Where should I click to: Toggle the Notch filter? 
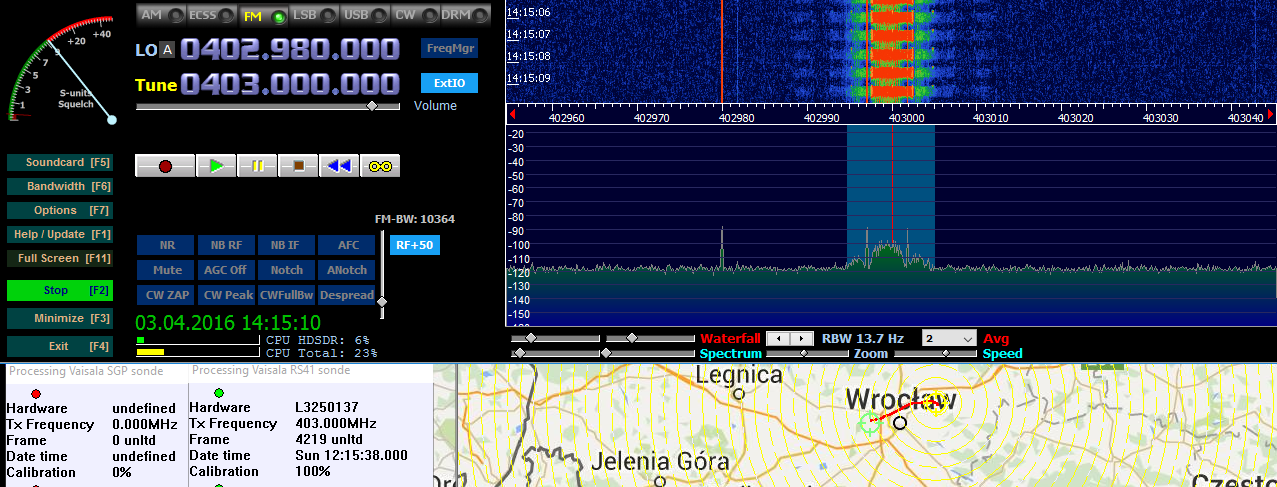(x=286, y=270)
